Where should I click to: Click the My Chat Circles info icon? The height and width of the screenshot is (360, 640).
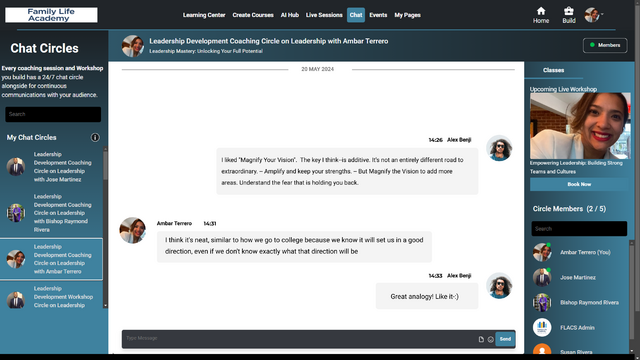(95, 138)
